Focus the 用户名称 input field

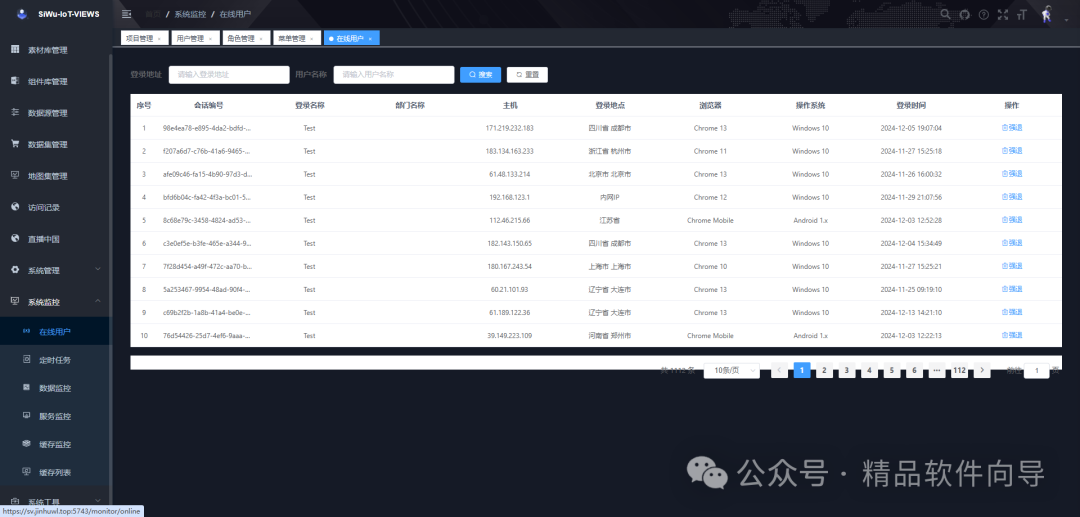pos(394,74)
